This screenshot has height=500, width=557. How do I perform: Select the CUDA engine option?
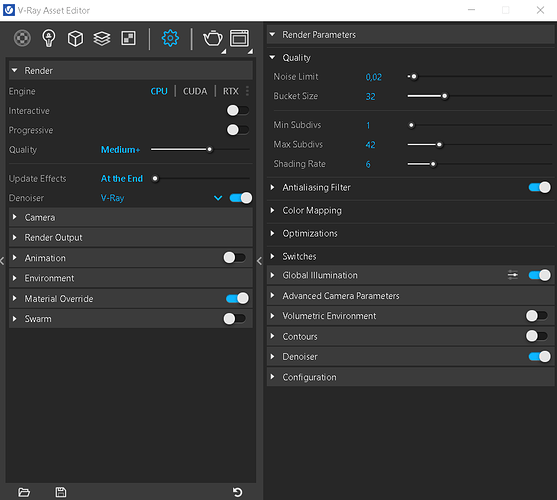(x=195, y=91)
